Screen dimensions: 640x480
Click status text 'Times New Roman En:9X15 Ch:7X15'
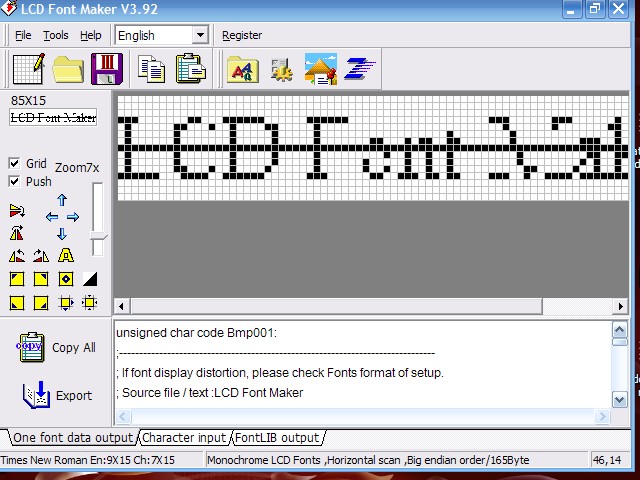point(87,460)
